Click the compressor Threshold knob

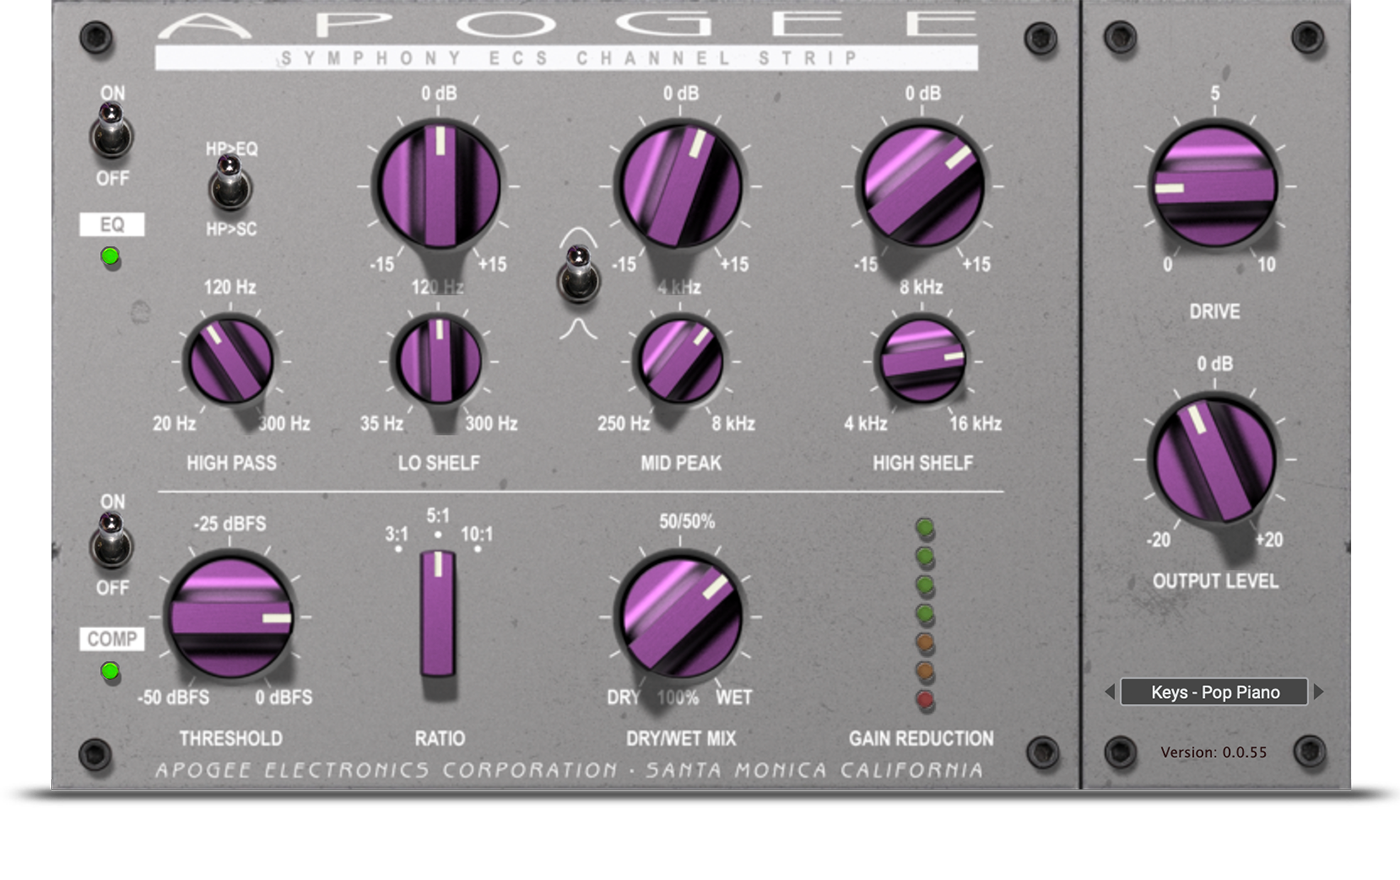click(230, 617)
